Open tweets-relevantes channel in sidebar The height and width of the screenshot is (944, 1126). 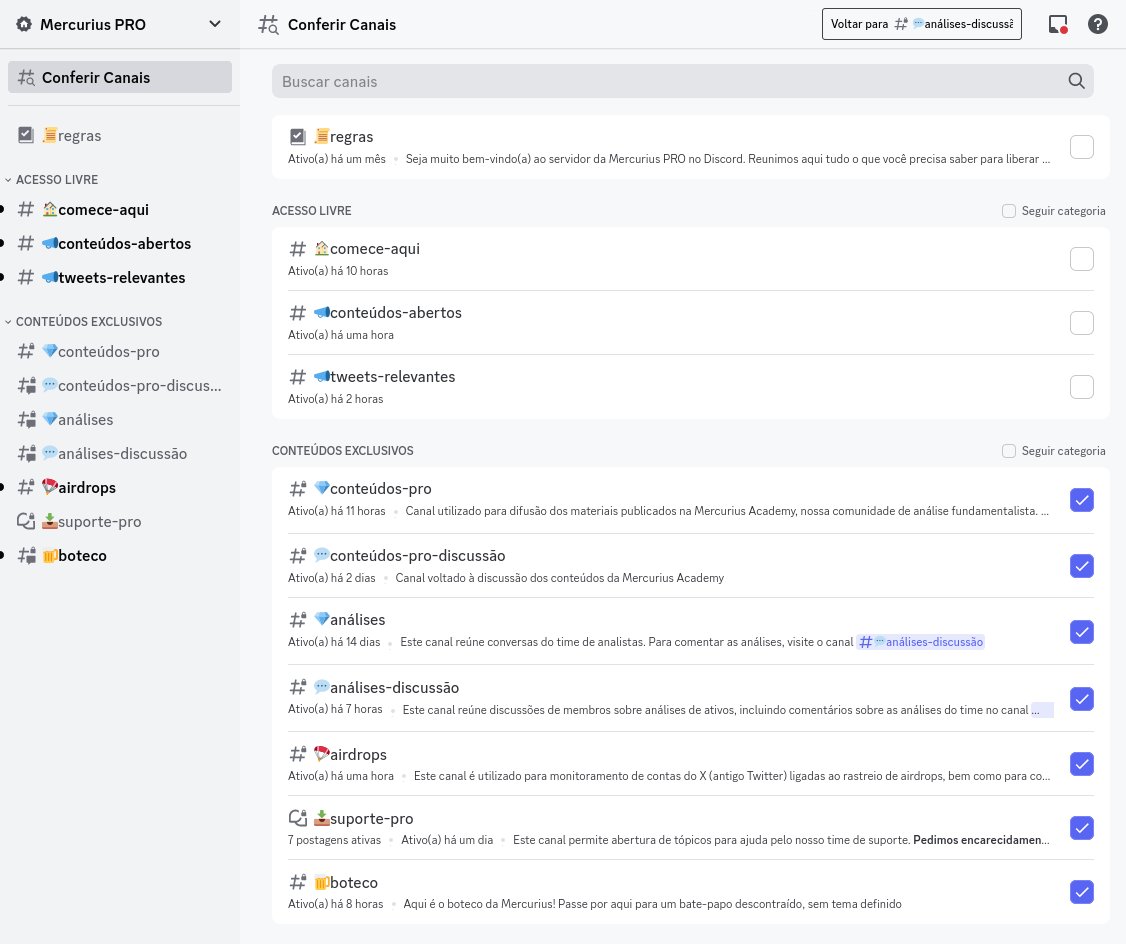pos(120,277)
